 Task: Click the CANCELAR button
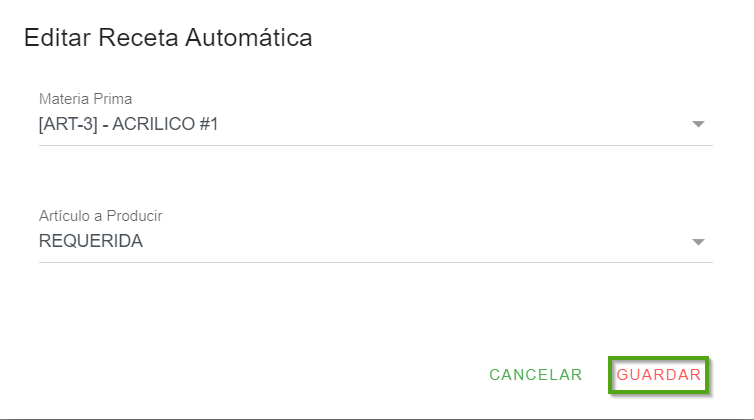coord(535,375)
